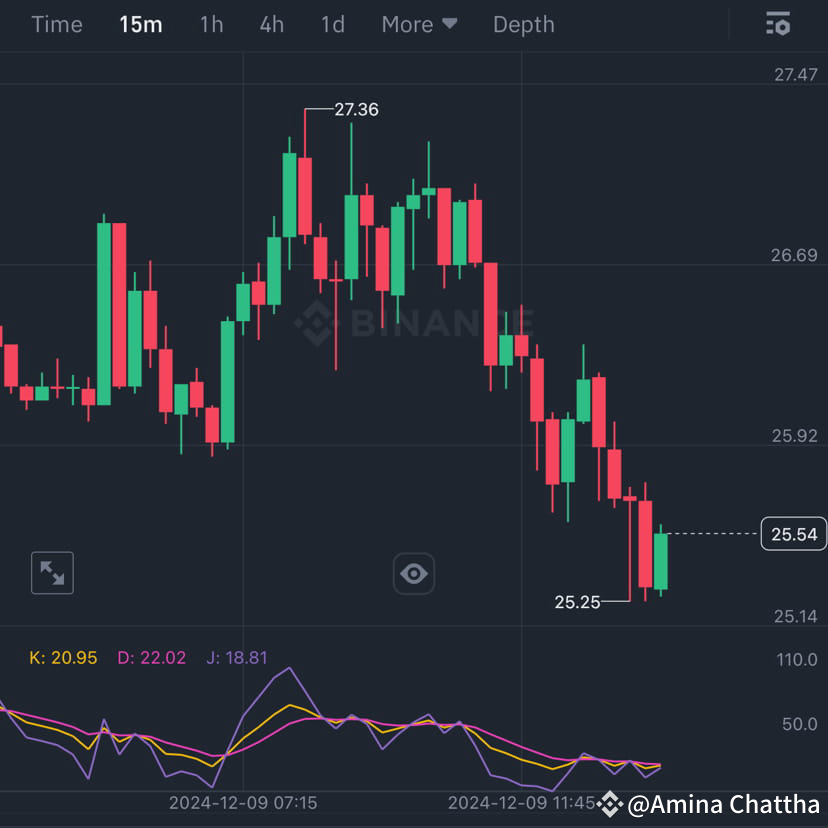Click the 27.36 high price annotation
Screen dimensions: 828x828
(x=356, y=110)
